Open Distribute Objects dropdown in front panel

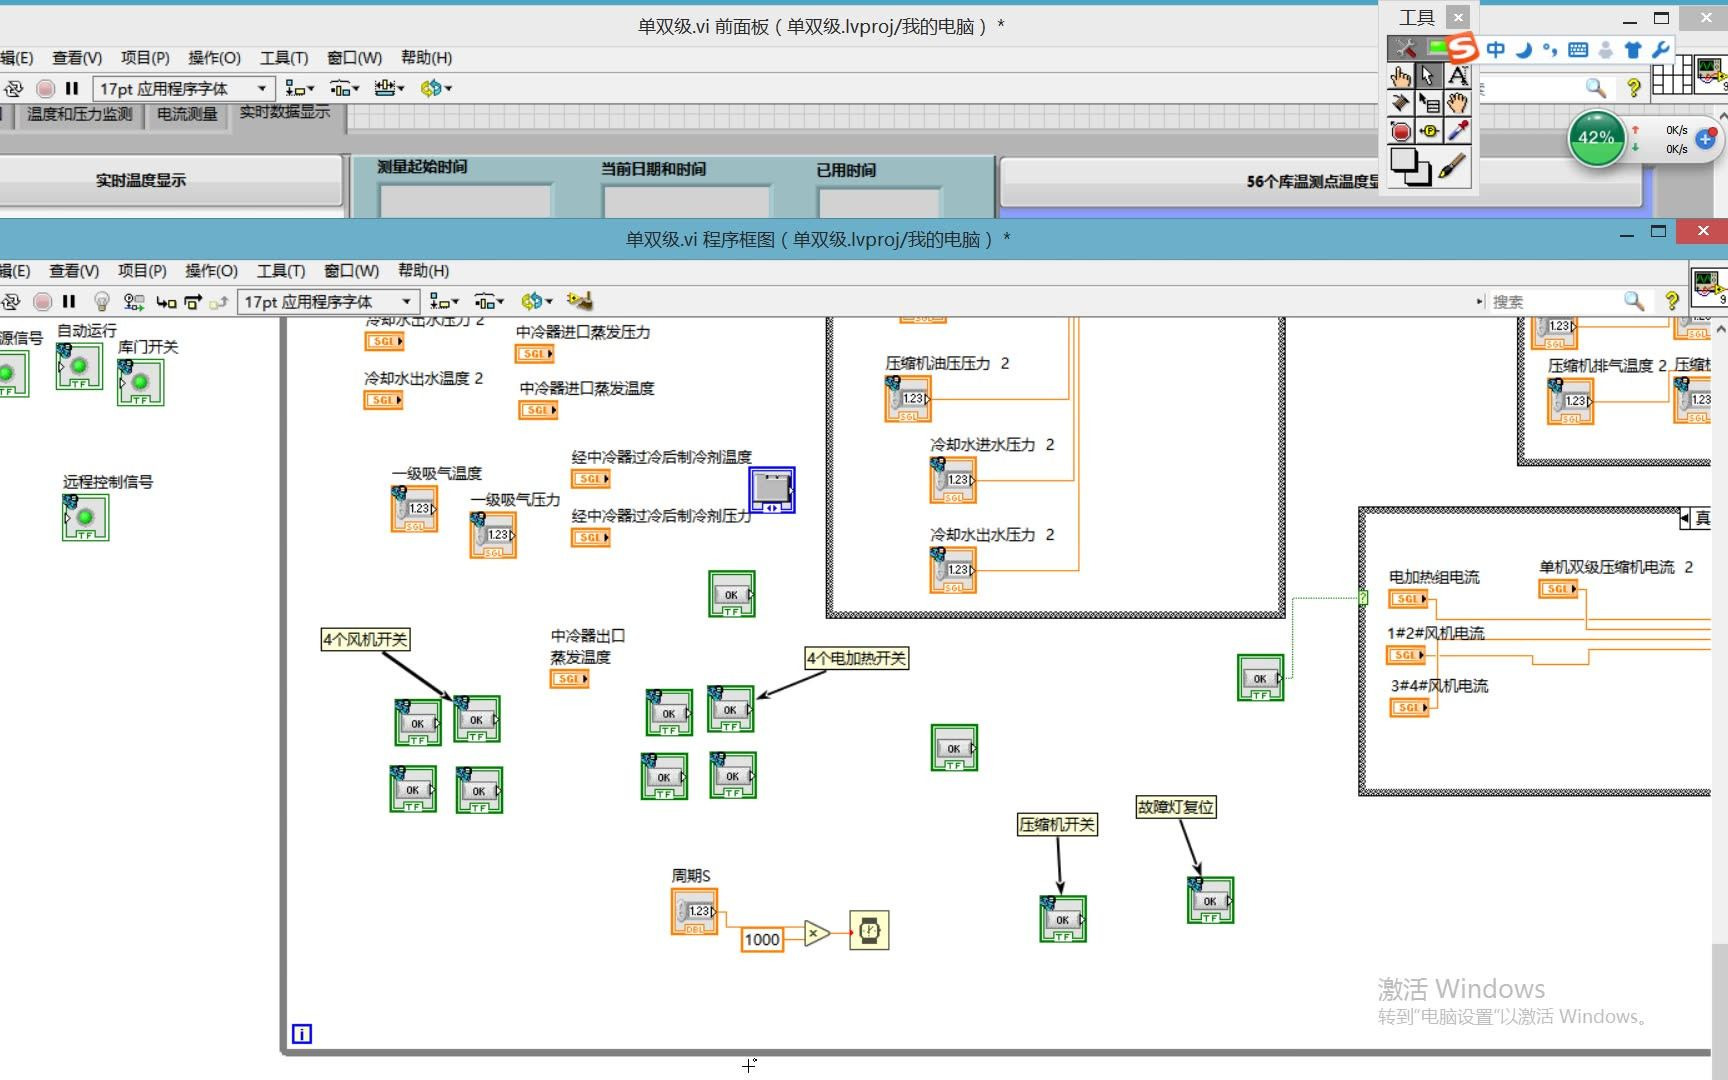(345, 88)
